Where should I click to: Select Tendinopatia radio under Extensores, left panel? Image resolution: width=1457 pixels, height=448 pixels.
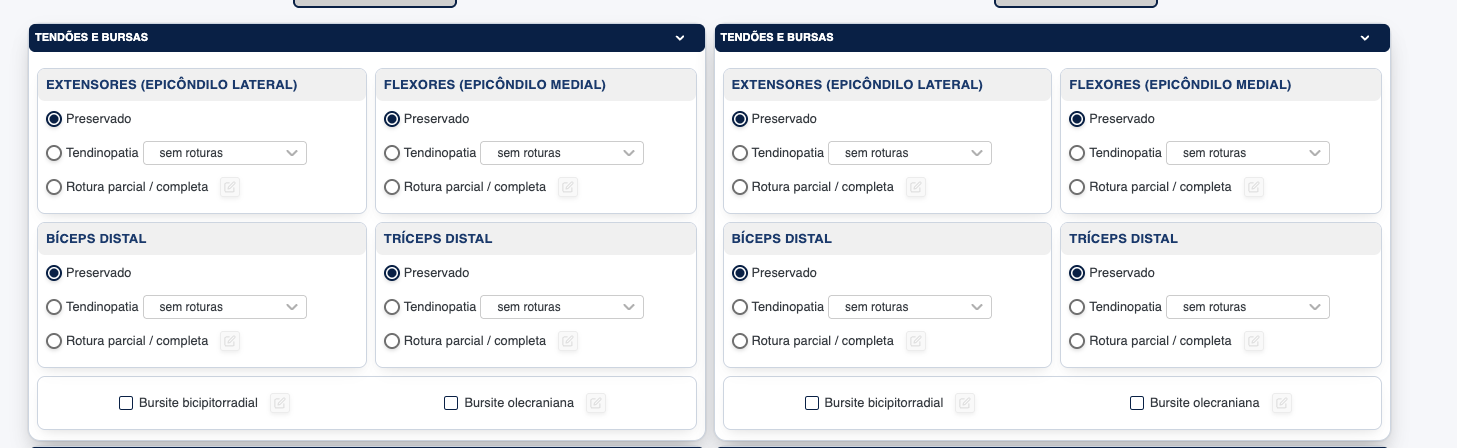(54, 153)
